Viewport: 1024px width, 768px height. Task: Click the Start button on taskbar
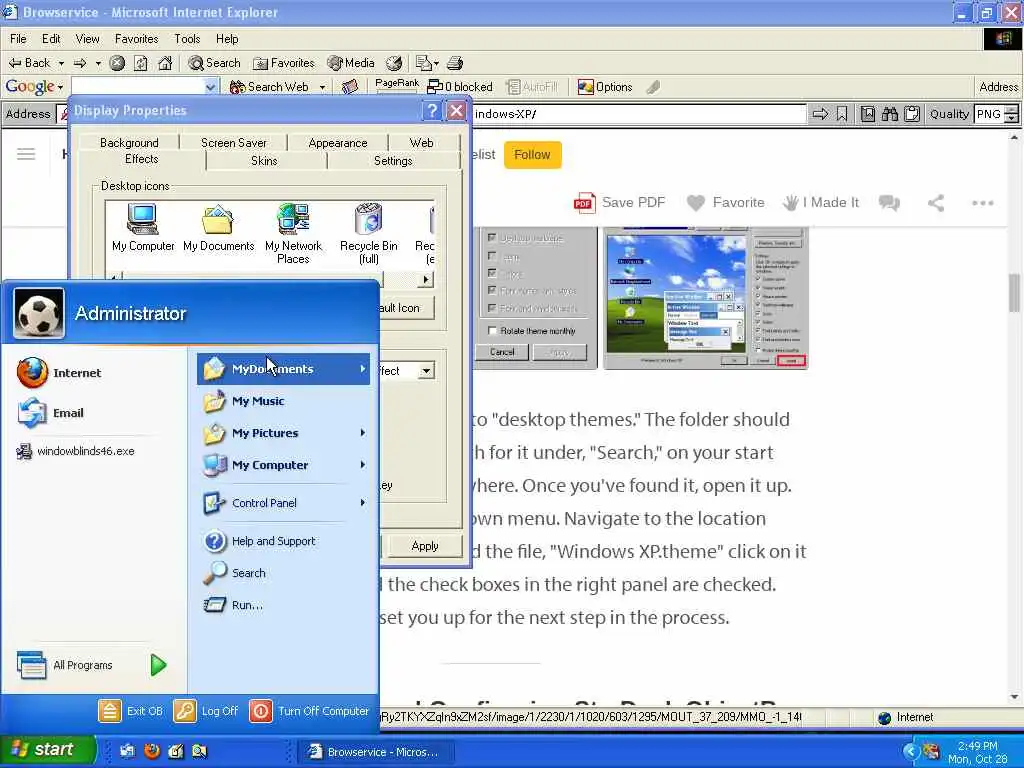[x=46, y=750]
